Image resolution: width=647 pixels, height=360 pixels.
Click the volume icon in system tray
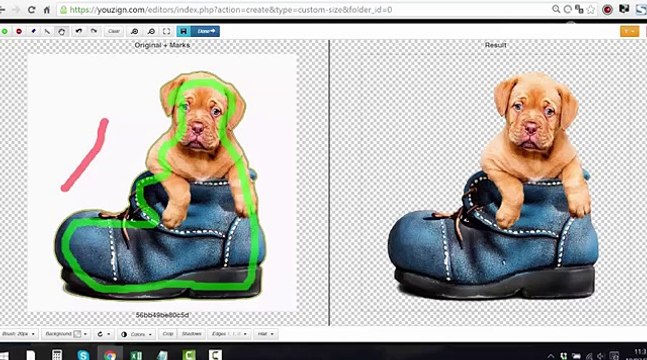pos(600,356)
